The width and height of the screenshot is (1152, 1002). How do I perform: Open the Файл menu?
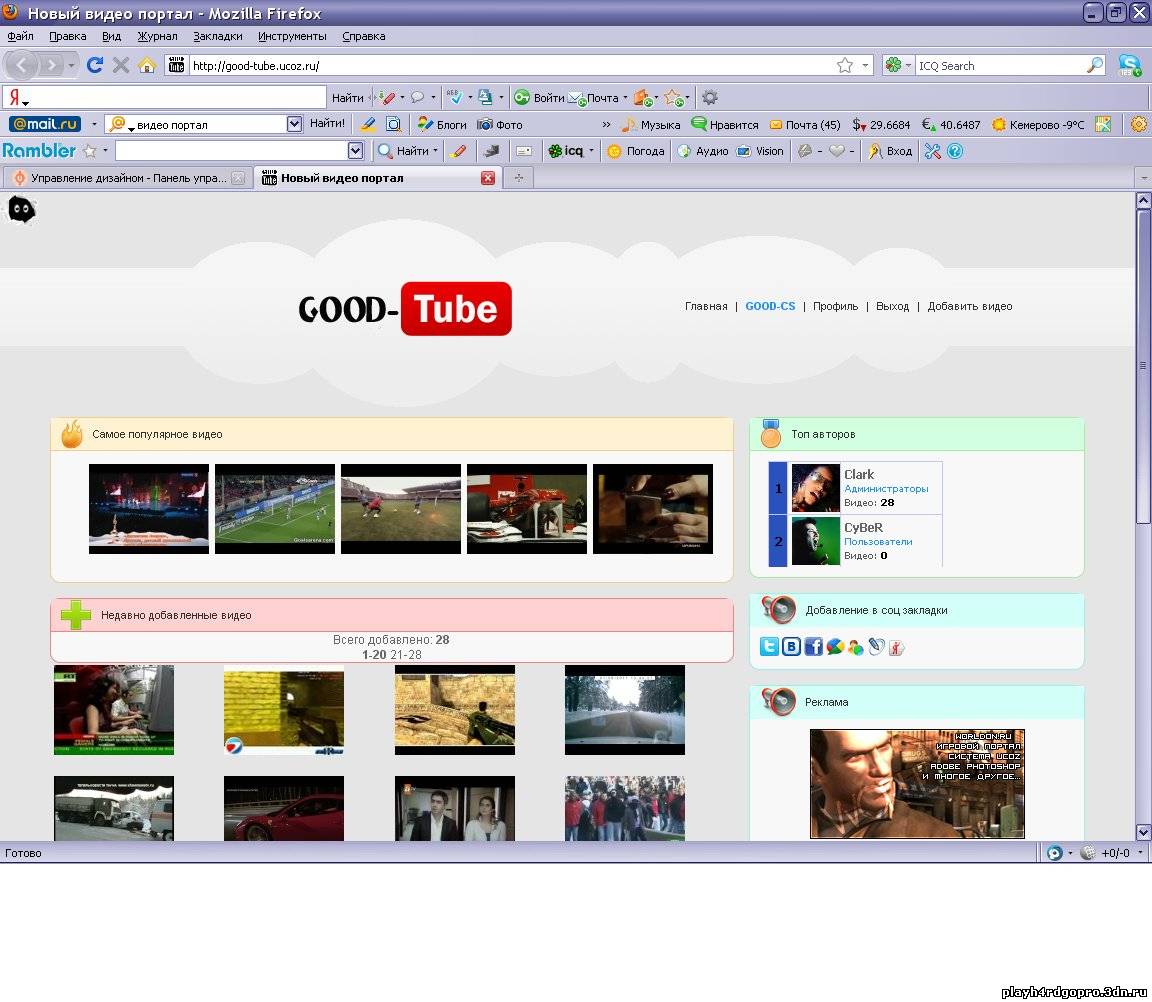pos(20,36)
